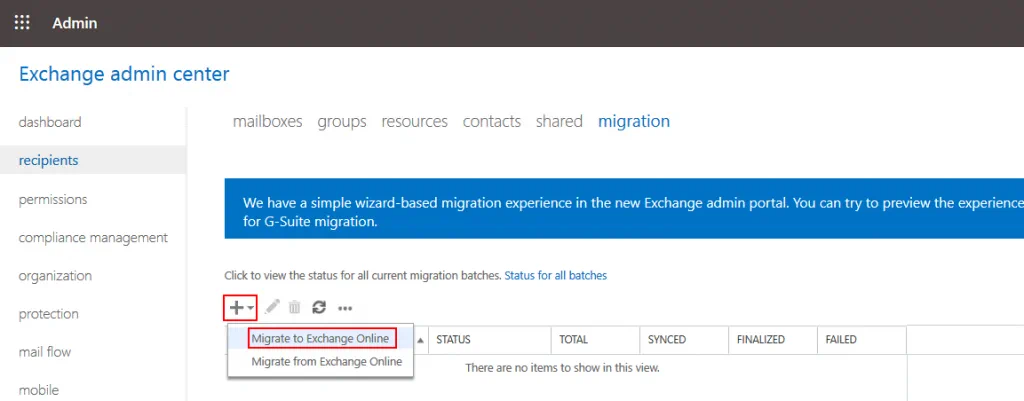Click the plus icon for new migration
The image size is (1024, 401).
pos(237,308)
